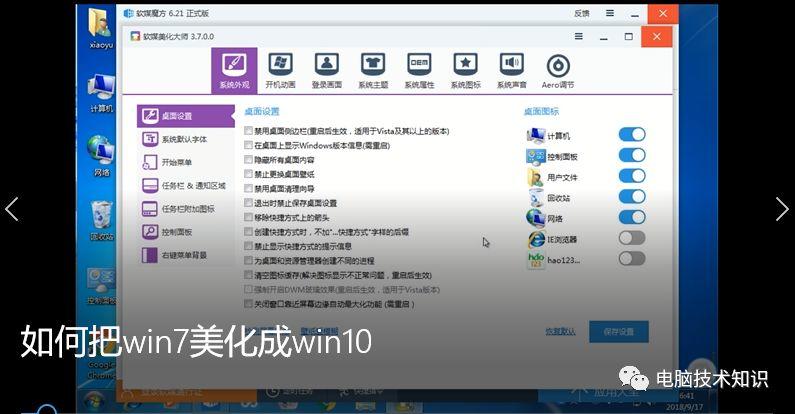
Task: Check 在桌面上显示Windows版本信息 option
Action: (248, 145)
